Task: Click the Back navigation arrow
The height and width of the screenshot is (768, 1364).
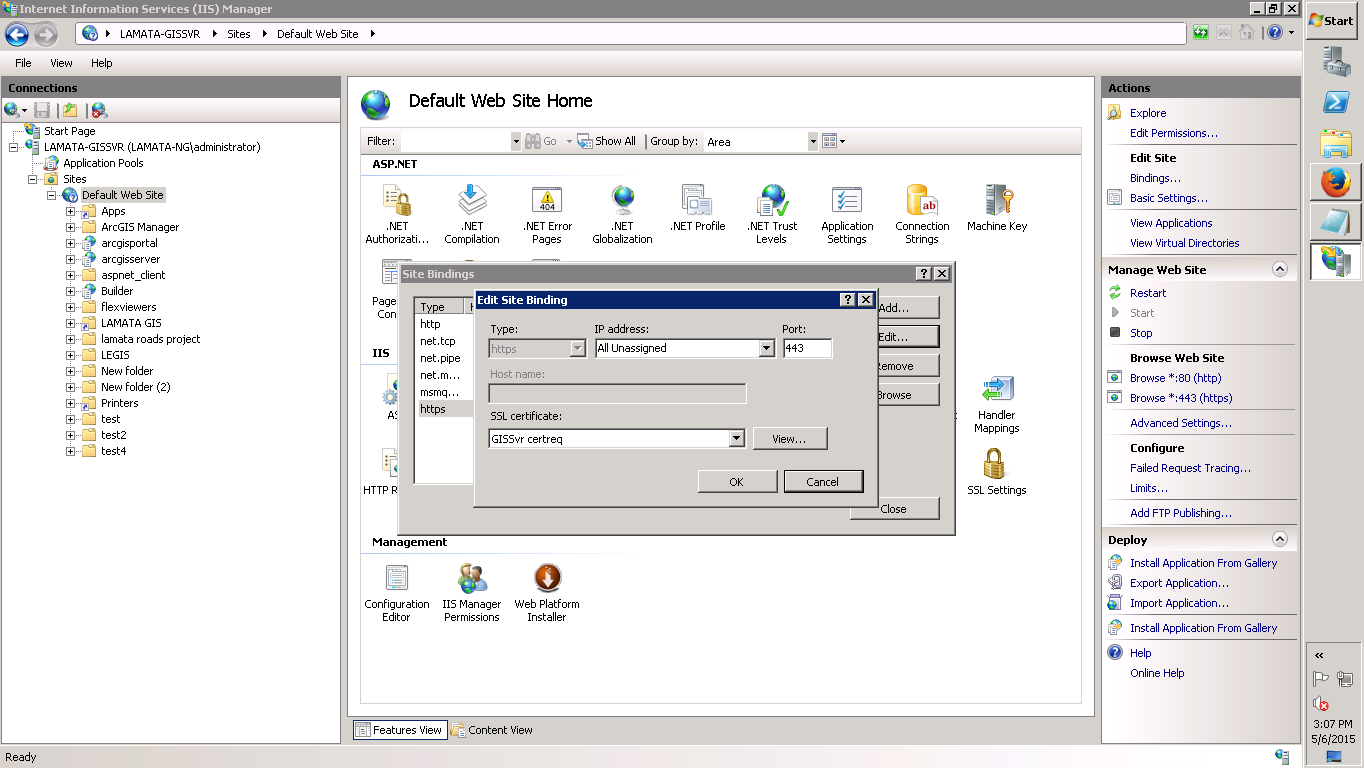Action: click(x=17, y=34)
